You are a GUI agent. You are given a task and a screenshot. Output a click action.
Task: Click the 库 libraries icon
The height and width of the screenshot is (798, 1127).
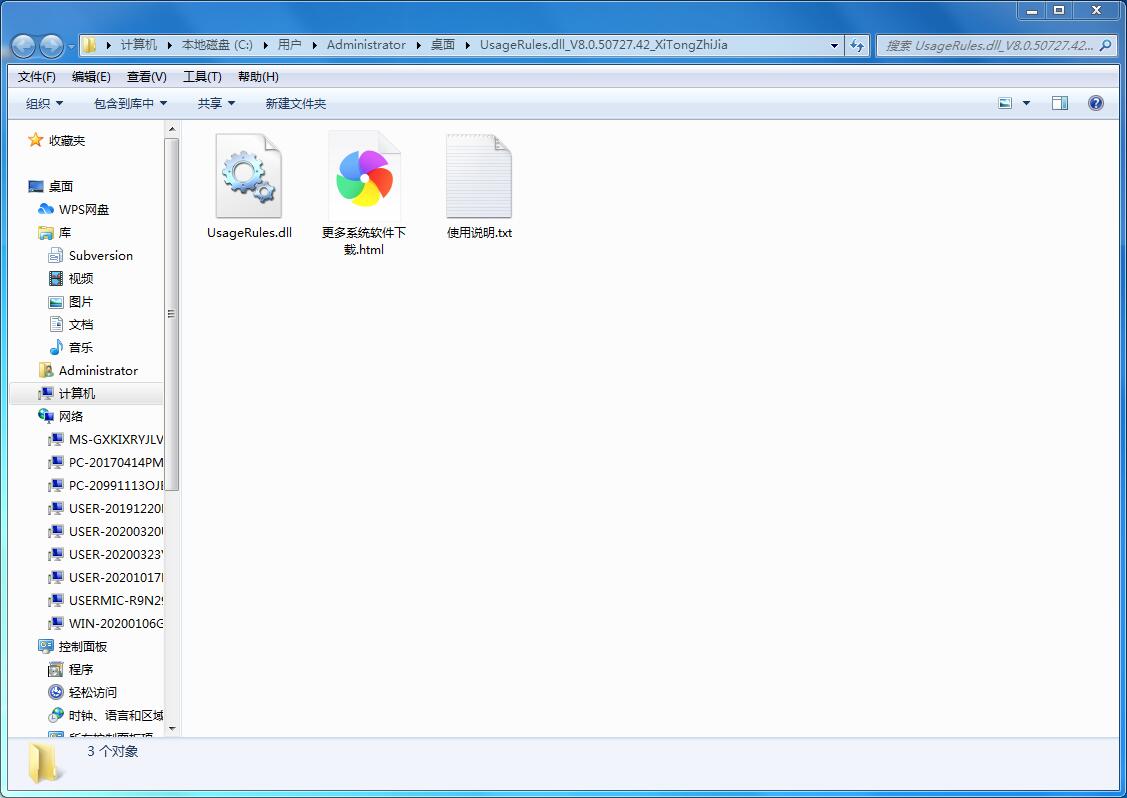coord(46,232)
